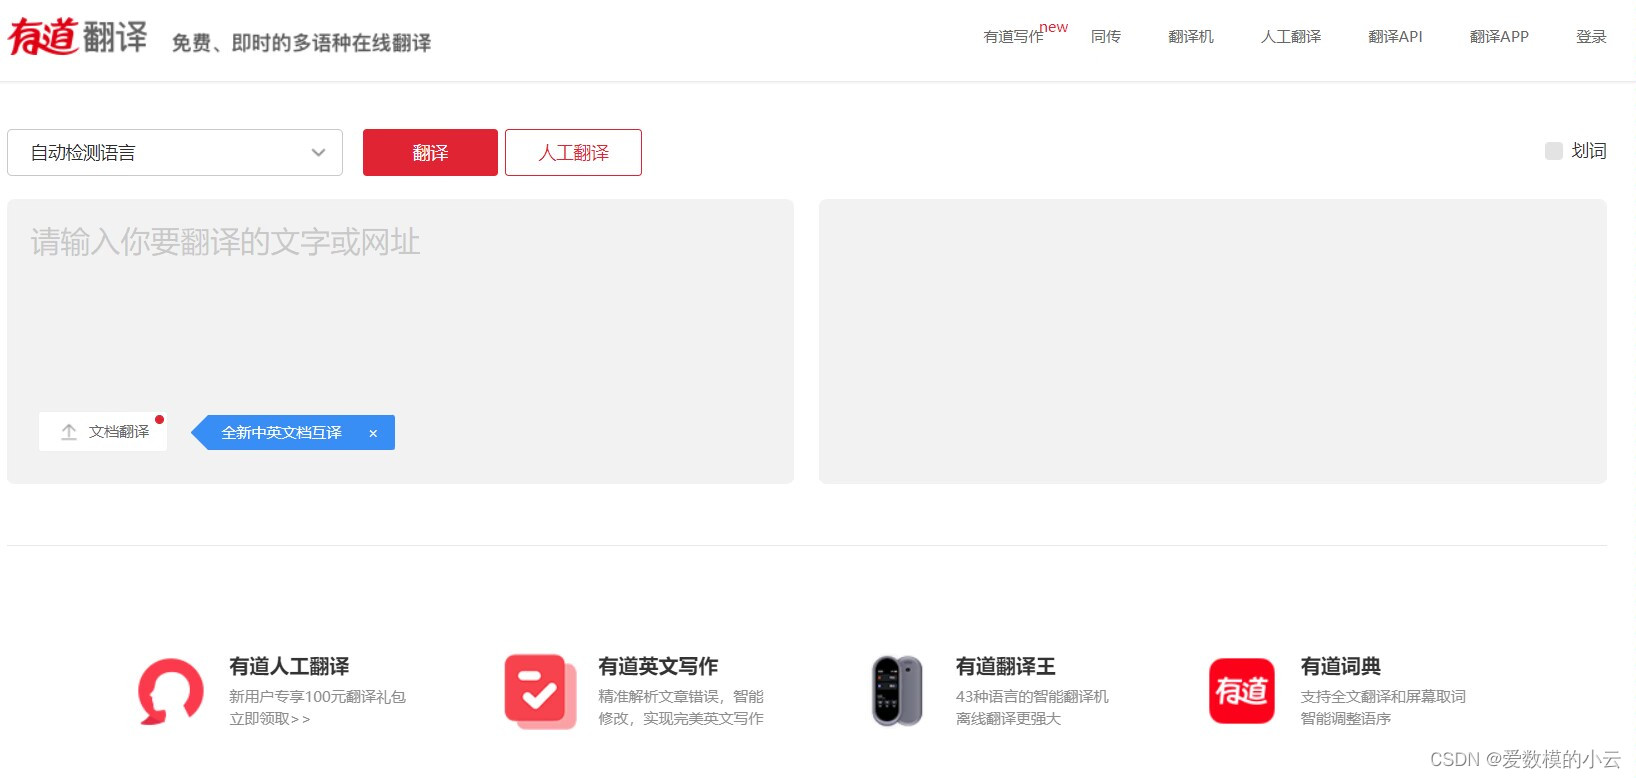Close the 全新中英文档互译 tooltip
This screenshot has height=778, width=1636.
click(373, 433)
